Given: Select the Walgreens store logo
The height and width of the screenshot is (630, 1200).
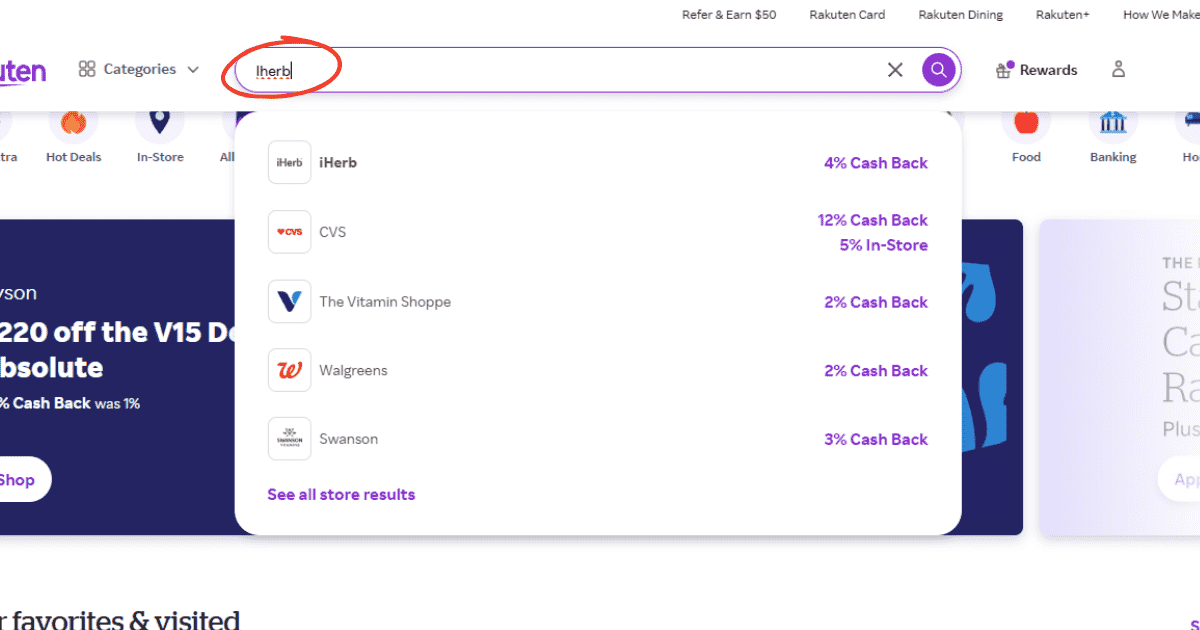Looking at the screenshot, I should point(289,370).
